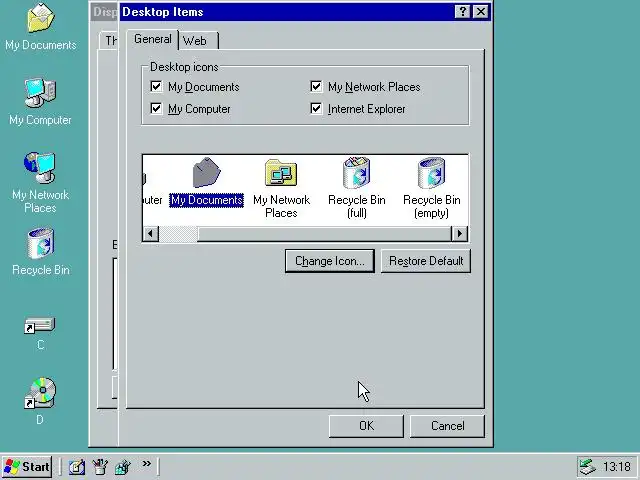
Task: Uncheck the My Computer checkbox
Action: (x=156, y=108)
